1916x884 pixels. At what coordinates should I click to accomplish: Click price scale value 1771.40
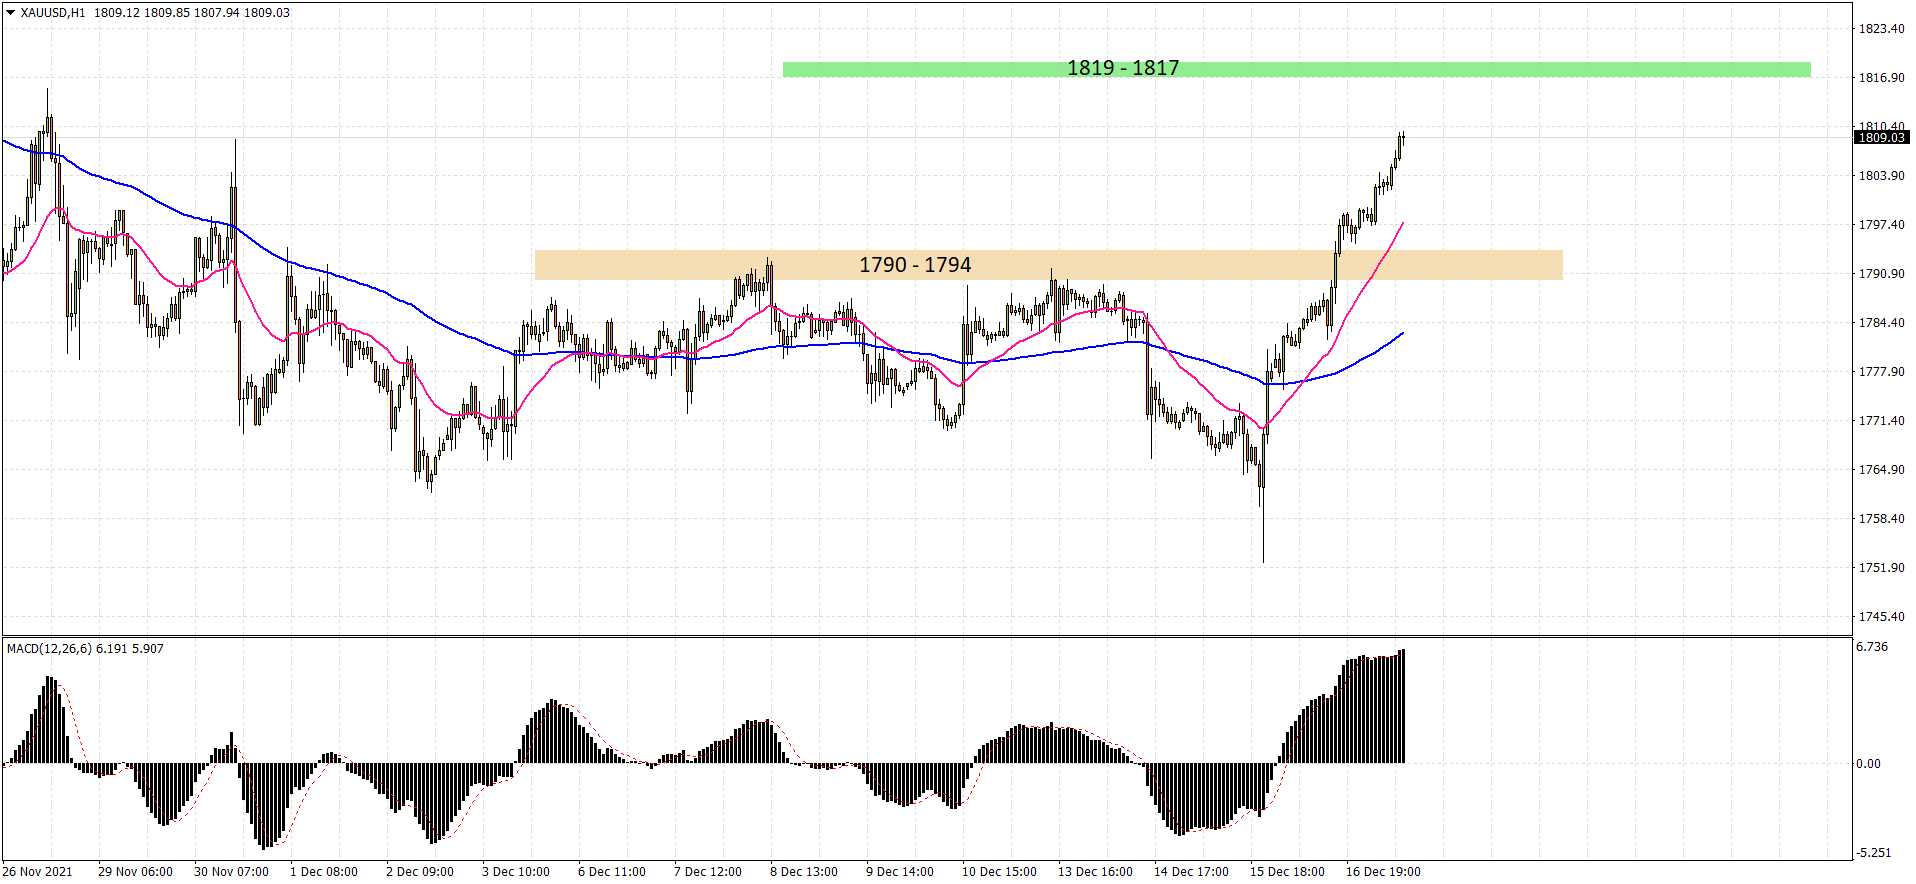[1881, 421]
